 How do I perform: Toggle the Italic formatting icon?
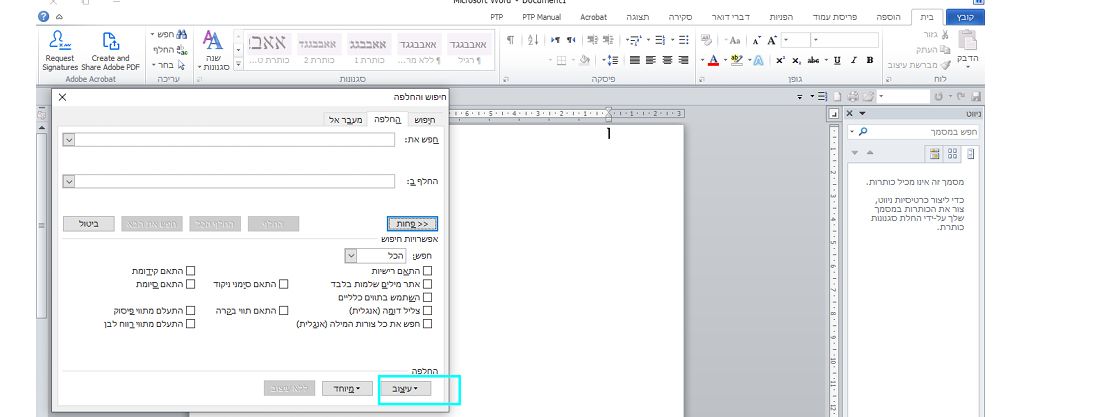(854, 60)
